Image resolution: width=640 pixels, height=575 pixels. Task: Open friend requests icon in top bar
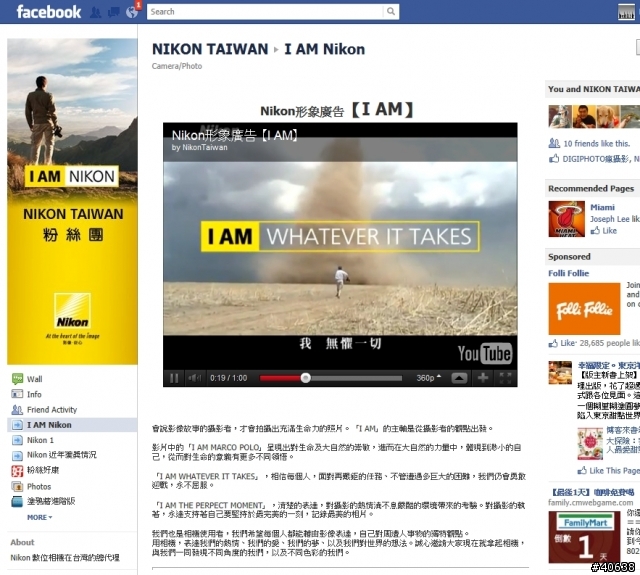tap(96, 12)
